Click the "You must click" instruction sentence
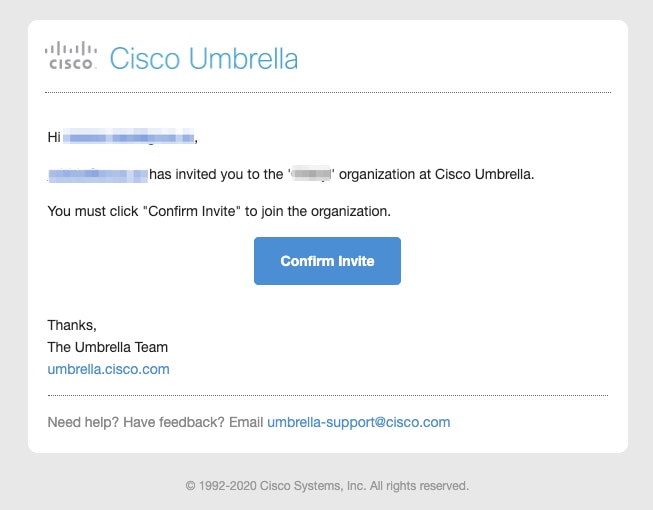653x510 pixels. [218, 212]
